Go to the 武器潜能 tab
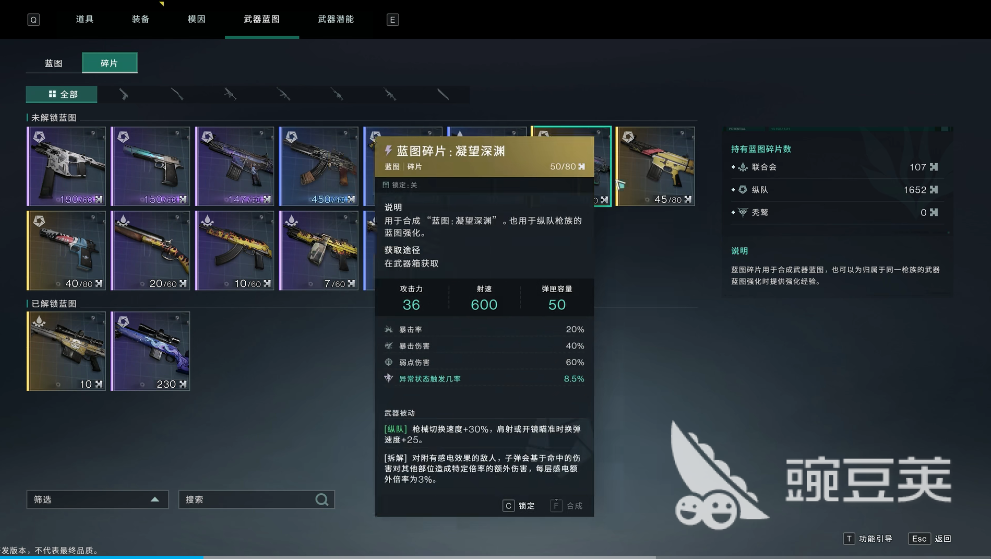The height and width of the screenshot is (560, 991). point(336,19)
